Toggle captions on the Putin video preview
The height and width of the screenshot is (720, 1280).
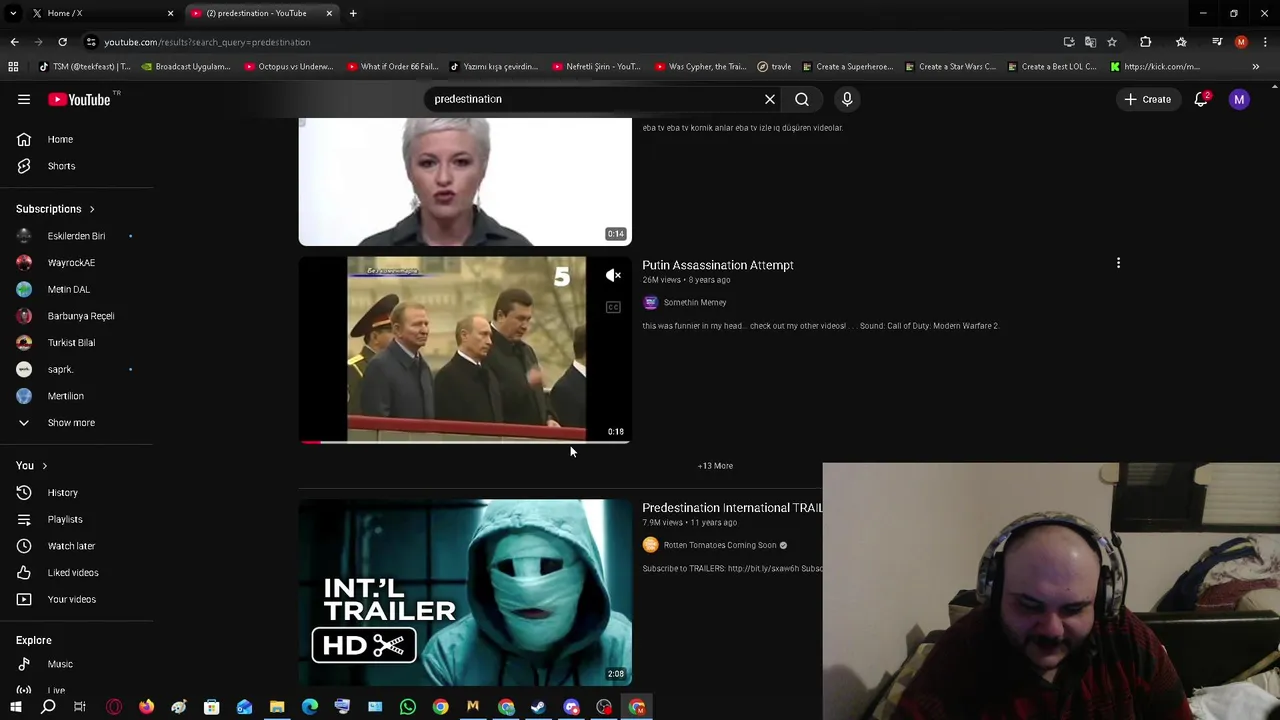[613, 307]
